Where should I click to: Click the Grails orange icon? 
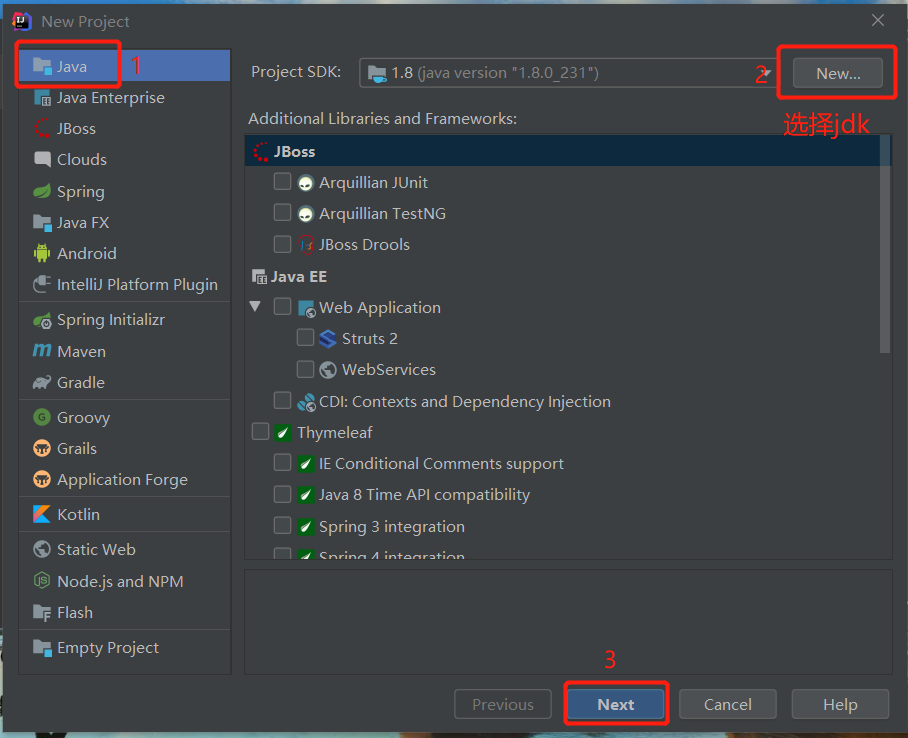(42, 448)
